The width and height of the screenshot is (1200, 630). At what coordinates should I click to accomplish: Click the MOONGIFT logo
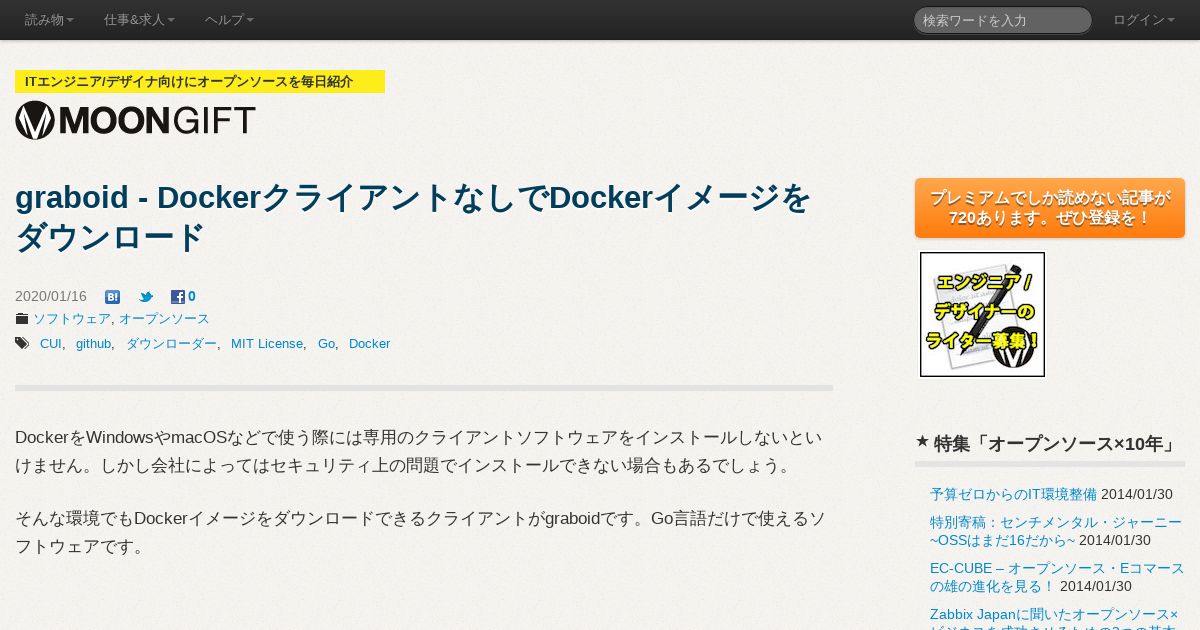click(x=135, y=120)
